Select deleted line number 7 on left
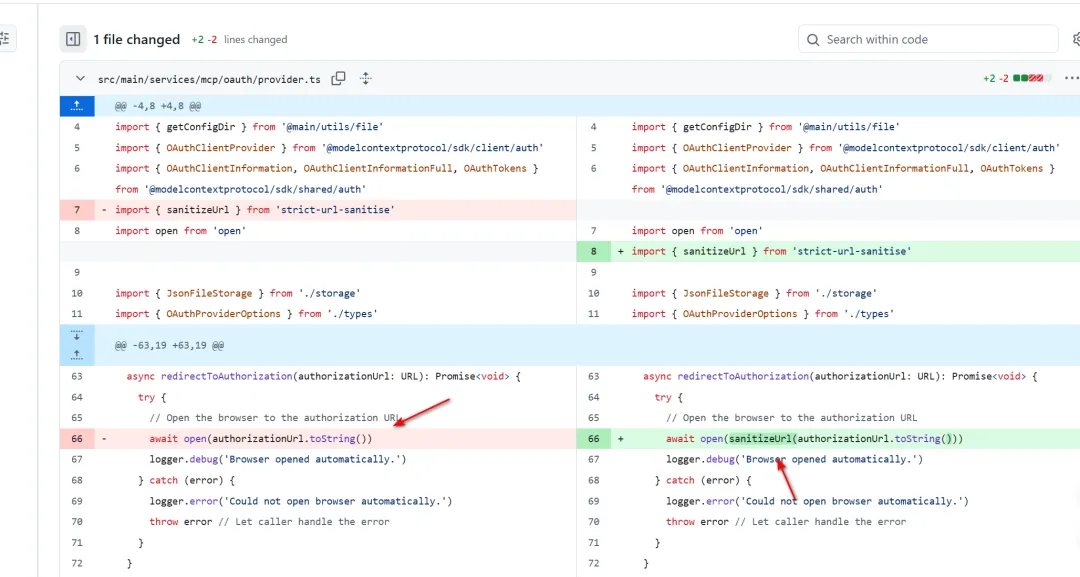 tap(77, 210)
